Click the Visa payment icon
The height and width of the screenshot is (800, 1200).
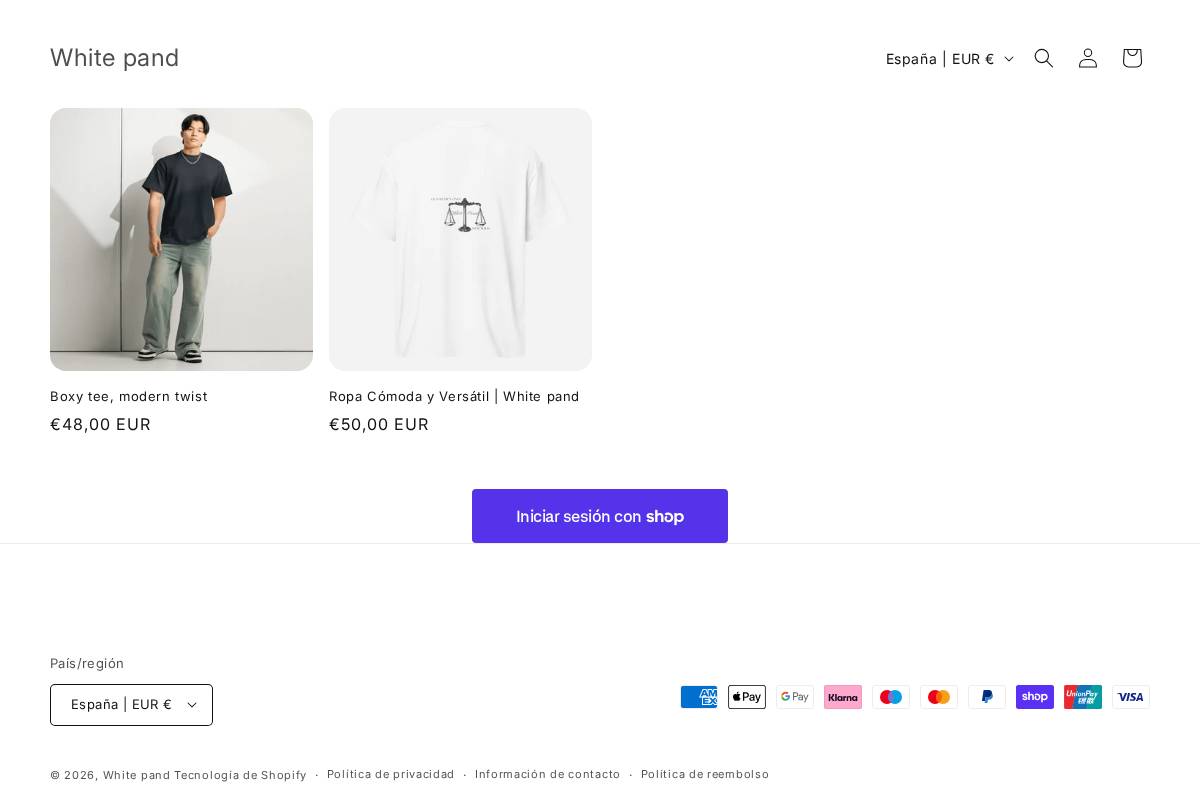[1131, 697]
